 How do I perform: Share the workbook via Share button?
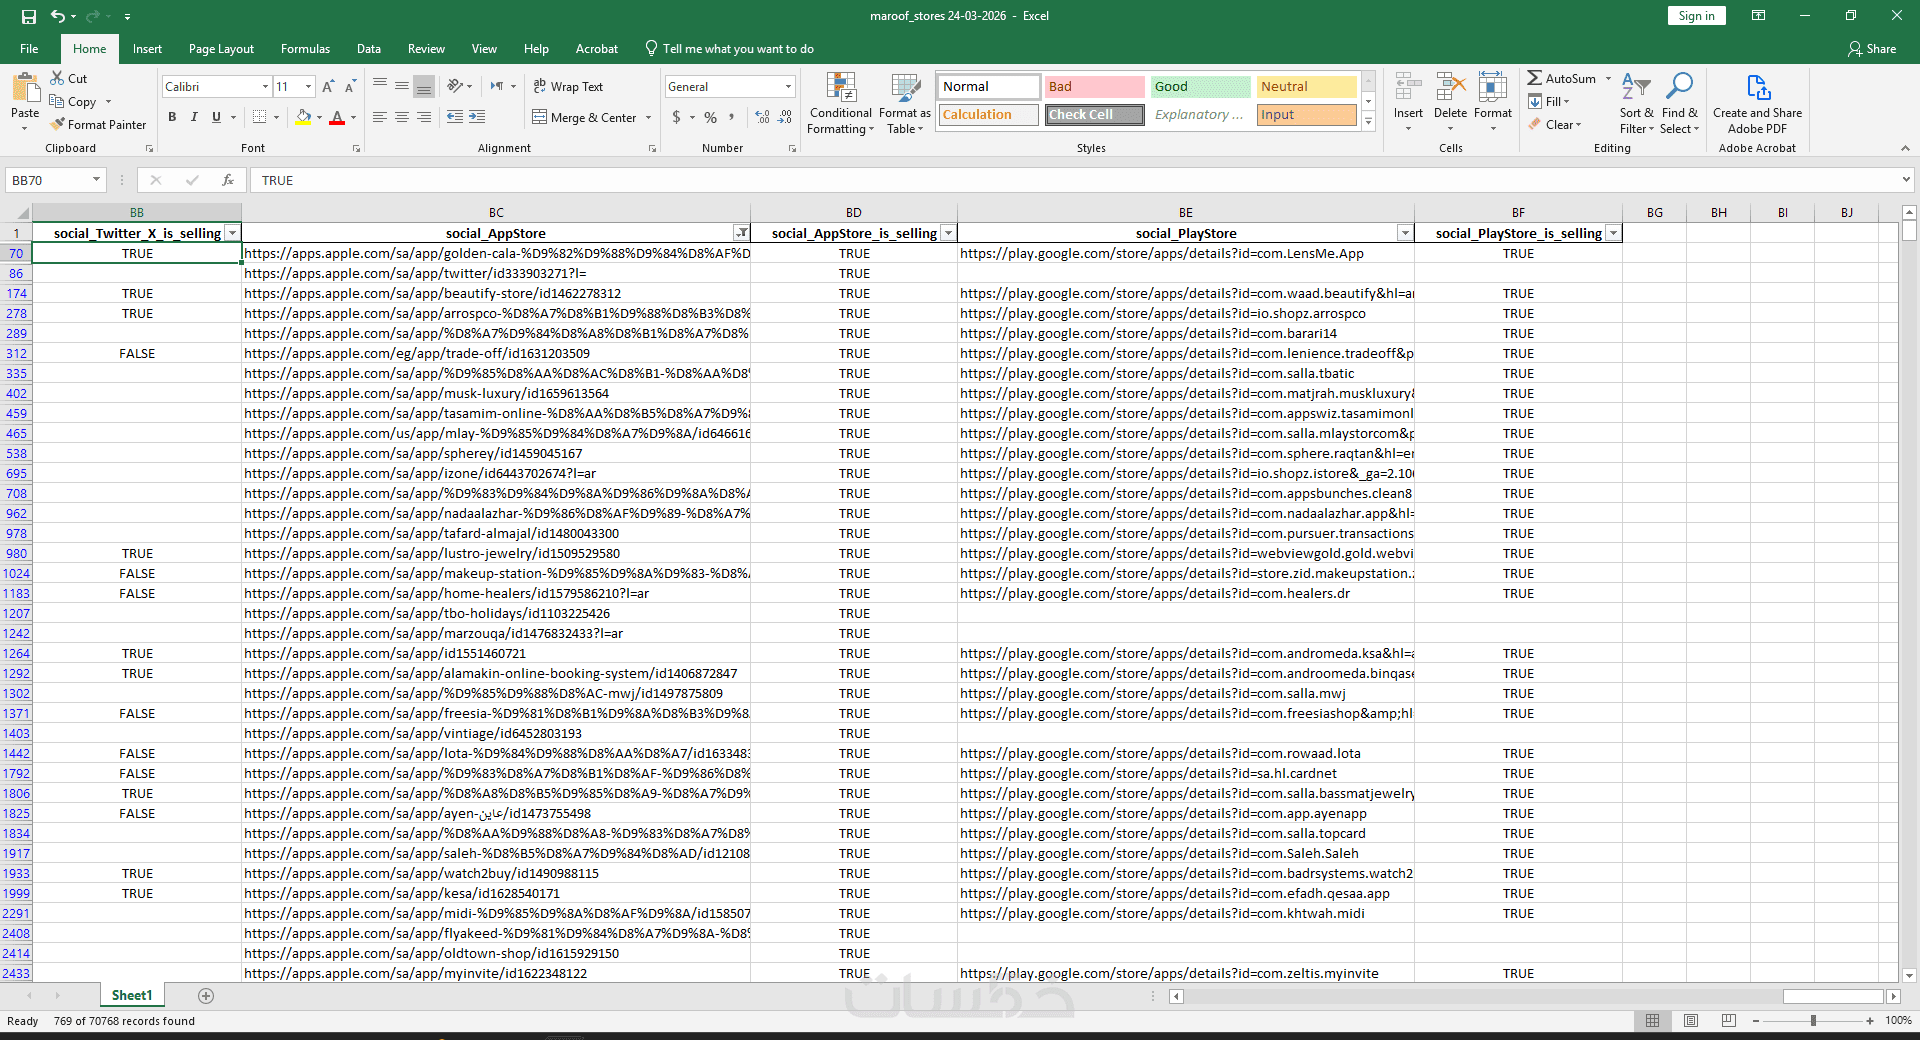[1872, 49]
